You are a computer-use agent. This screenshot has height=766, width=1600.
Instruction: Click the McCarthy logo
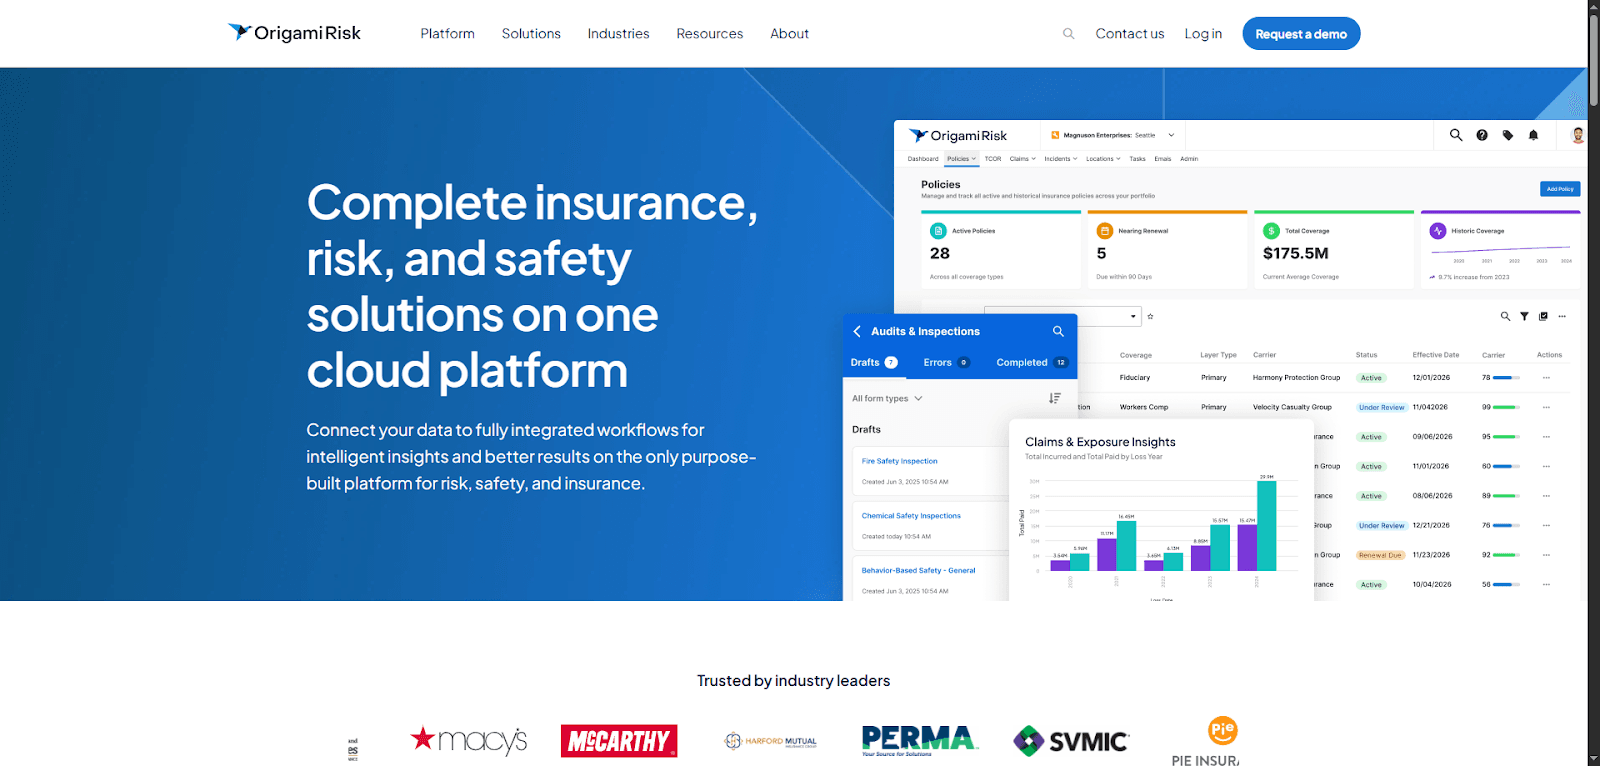[x=619, y=741]
